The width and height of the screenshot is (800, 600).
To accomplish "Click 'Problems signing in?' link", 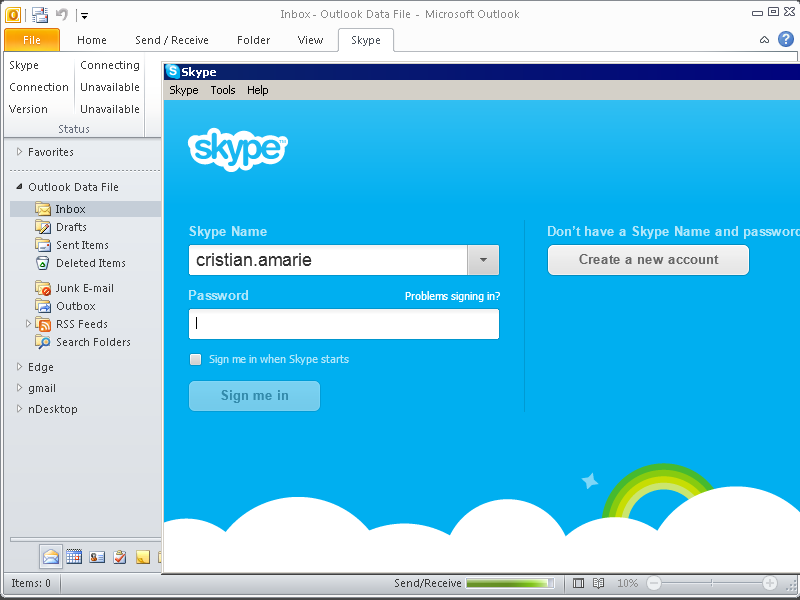I will tap(453, 296).
